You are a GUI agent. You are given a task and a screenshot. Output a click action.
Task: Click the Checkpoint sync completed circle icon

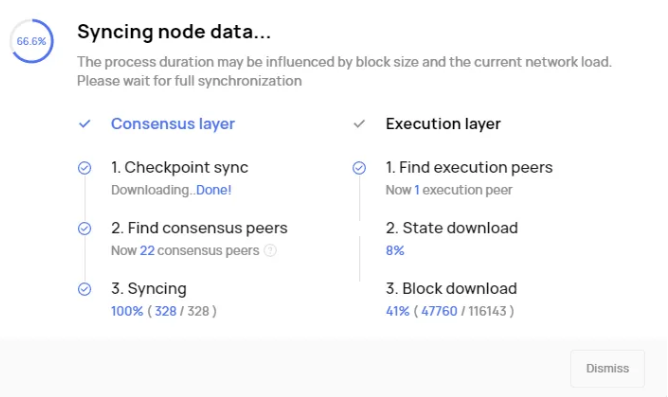84,168
